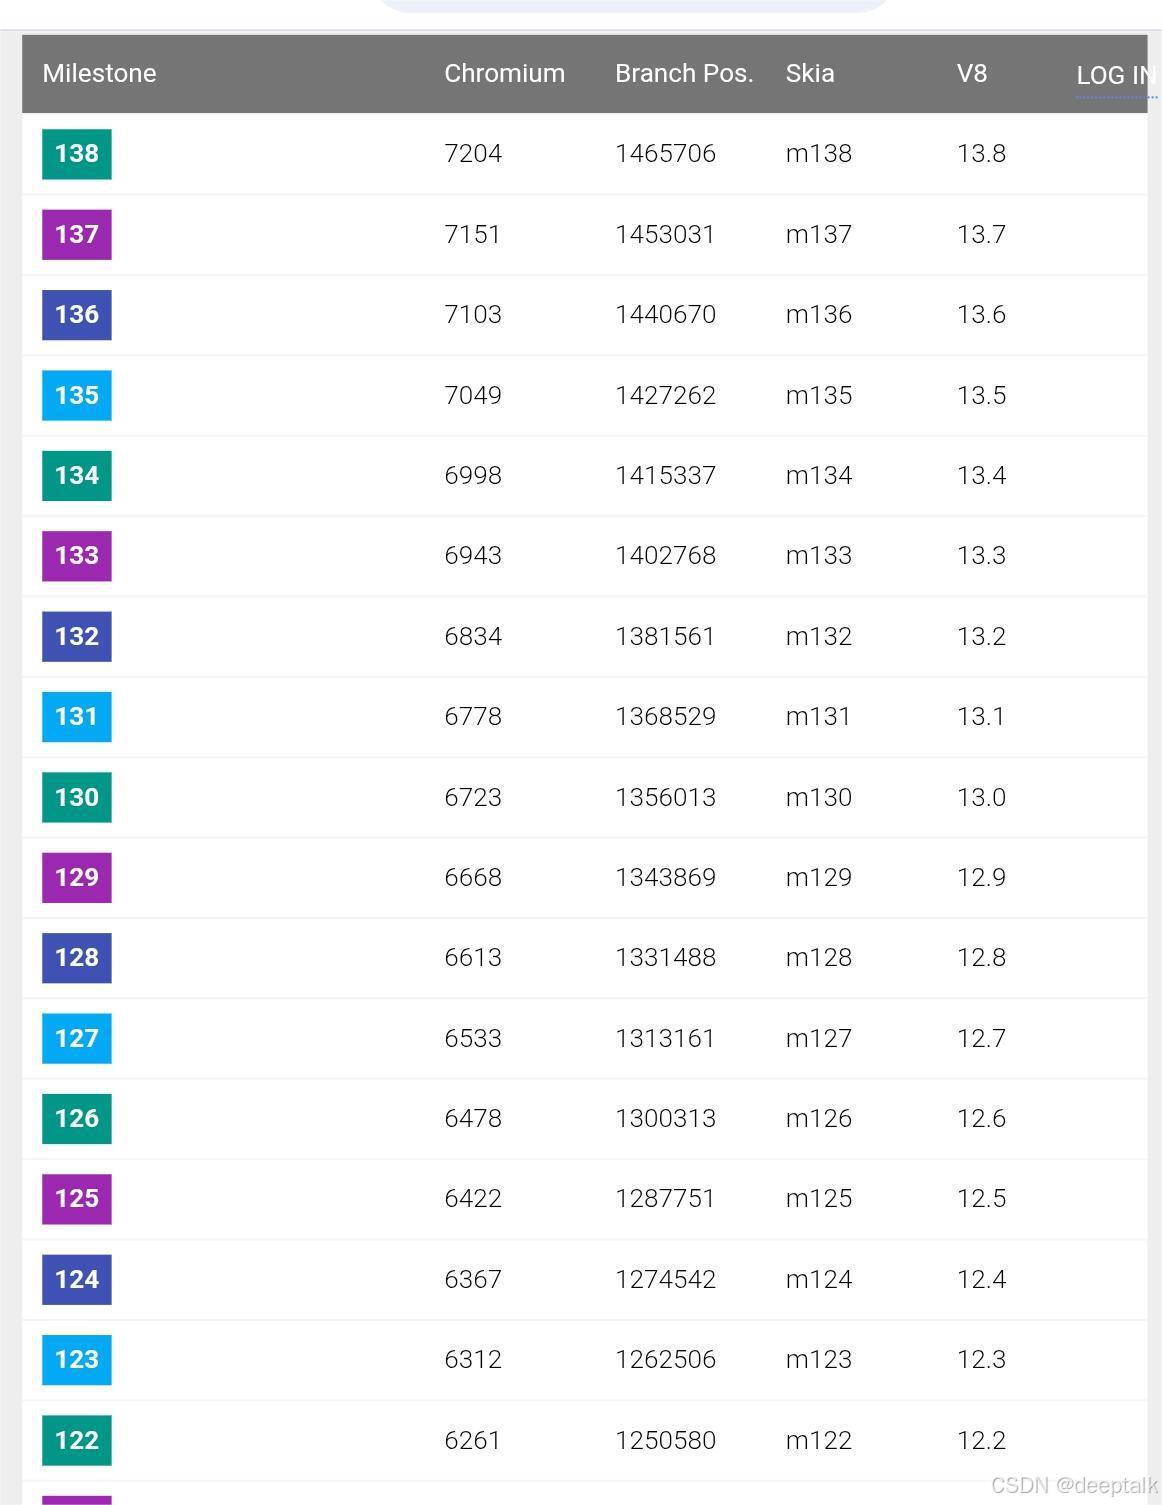
Task: Click the Chromium column header
Action: (505, 73)
